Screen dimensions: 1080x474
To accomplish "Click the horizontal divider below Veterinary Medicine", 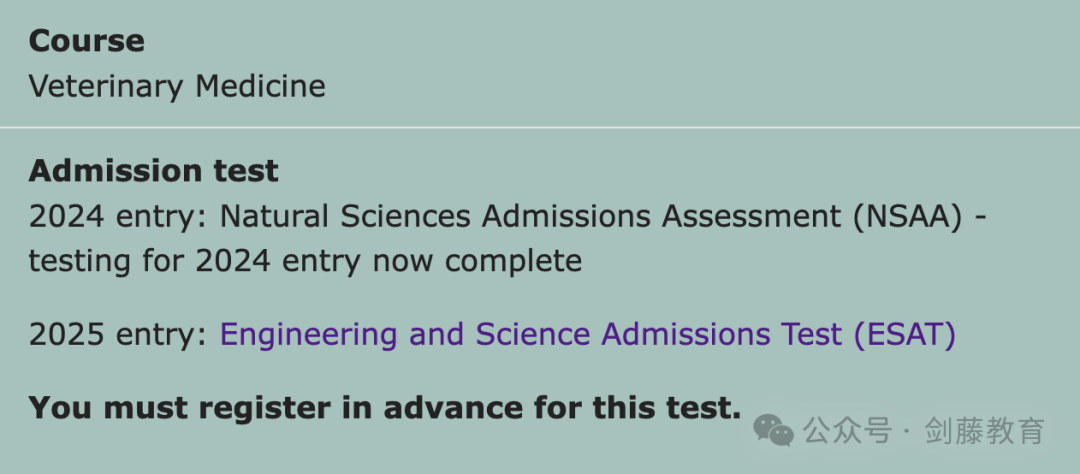I will pos(540,127).
